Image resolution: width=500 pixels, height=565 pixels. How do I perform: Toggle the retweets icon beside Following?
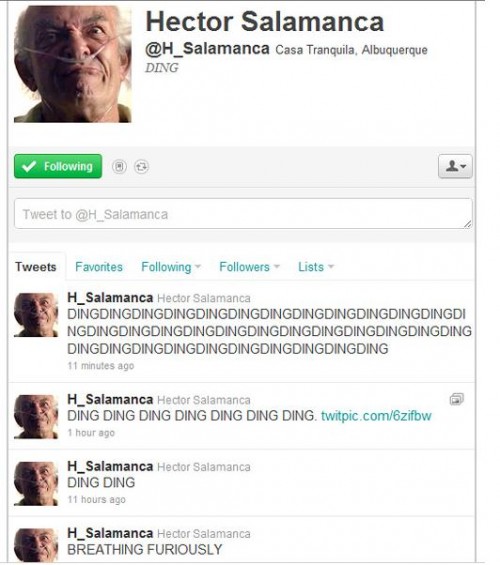(x=141, y=166)
